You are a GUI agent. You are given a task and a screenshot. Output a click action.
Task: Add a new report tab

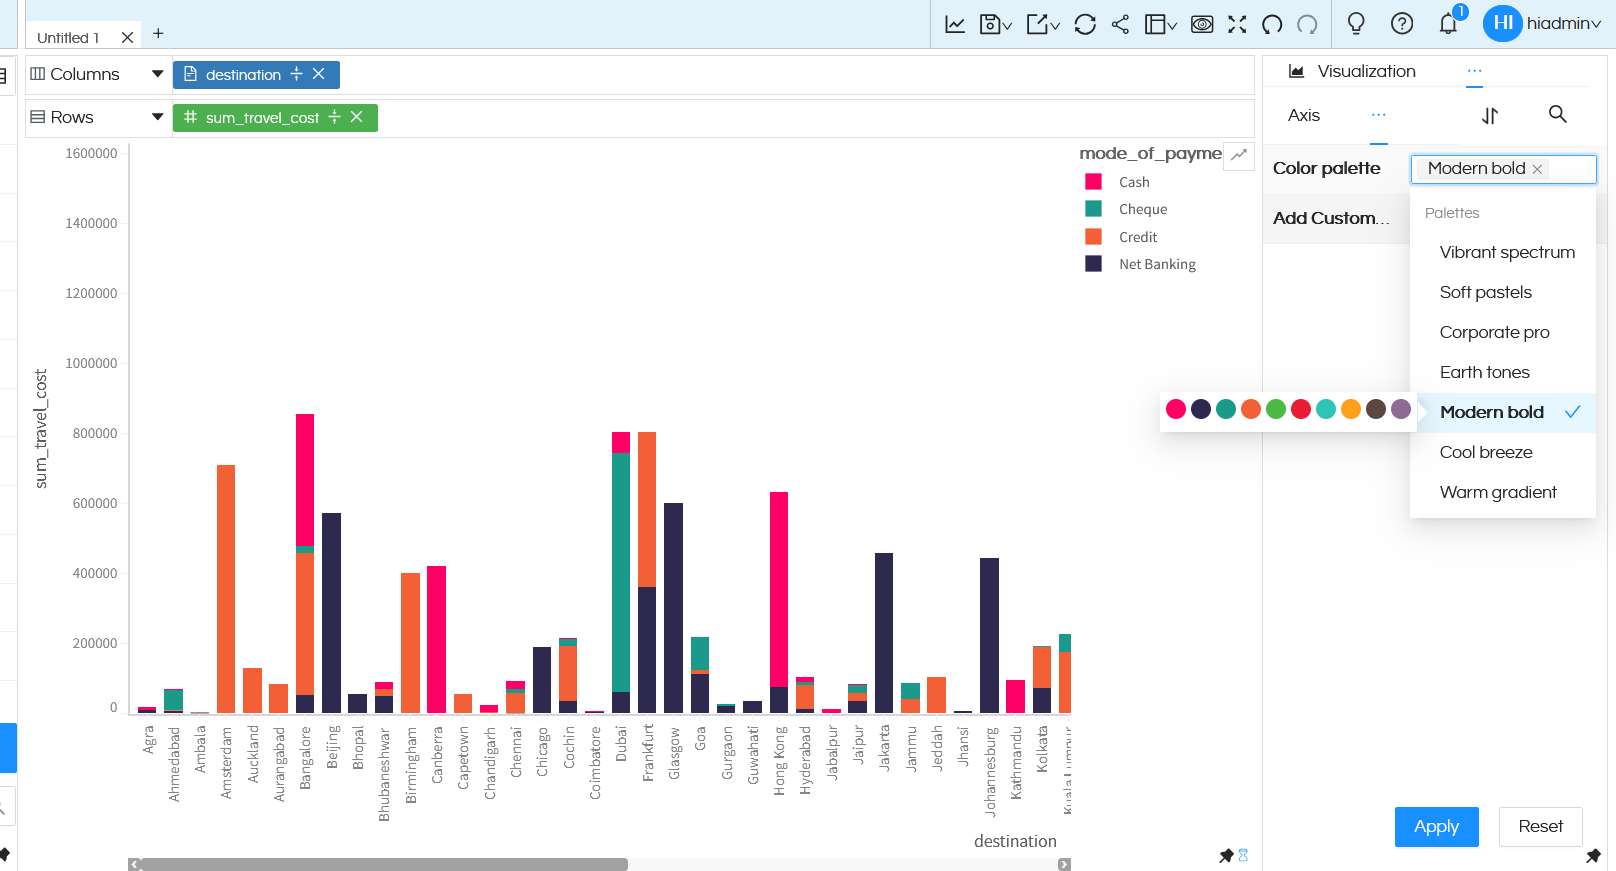pyautogui.click(x=158, y=33)
